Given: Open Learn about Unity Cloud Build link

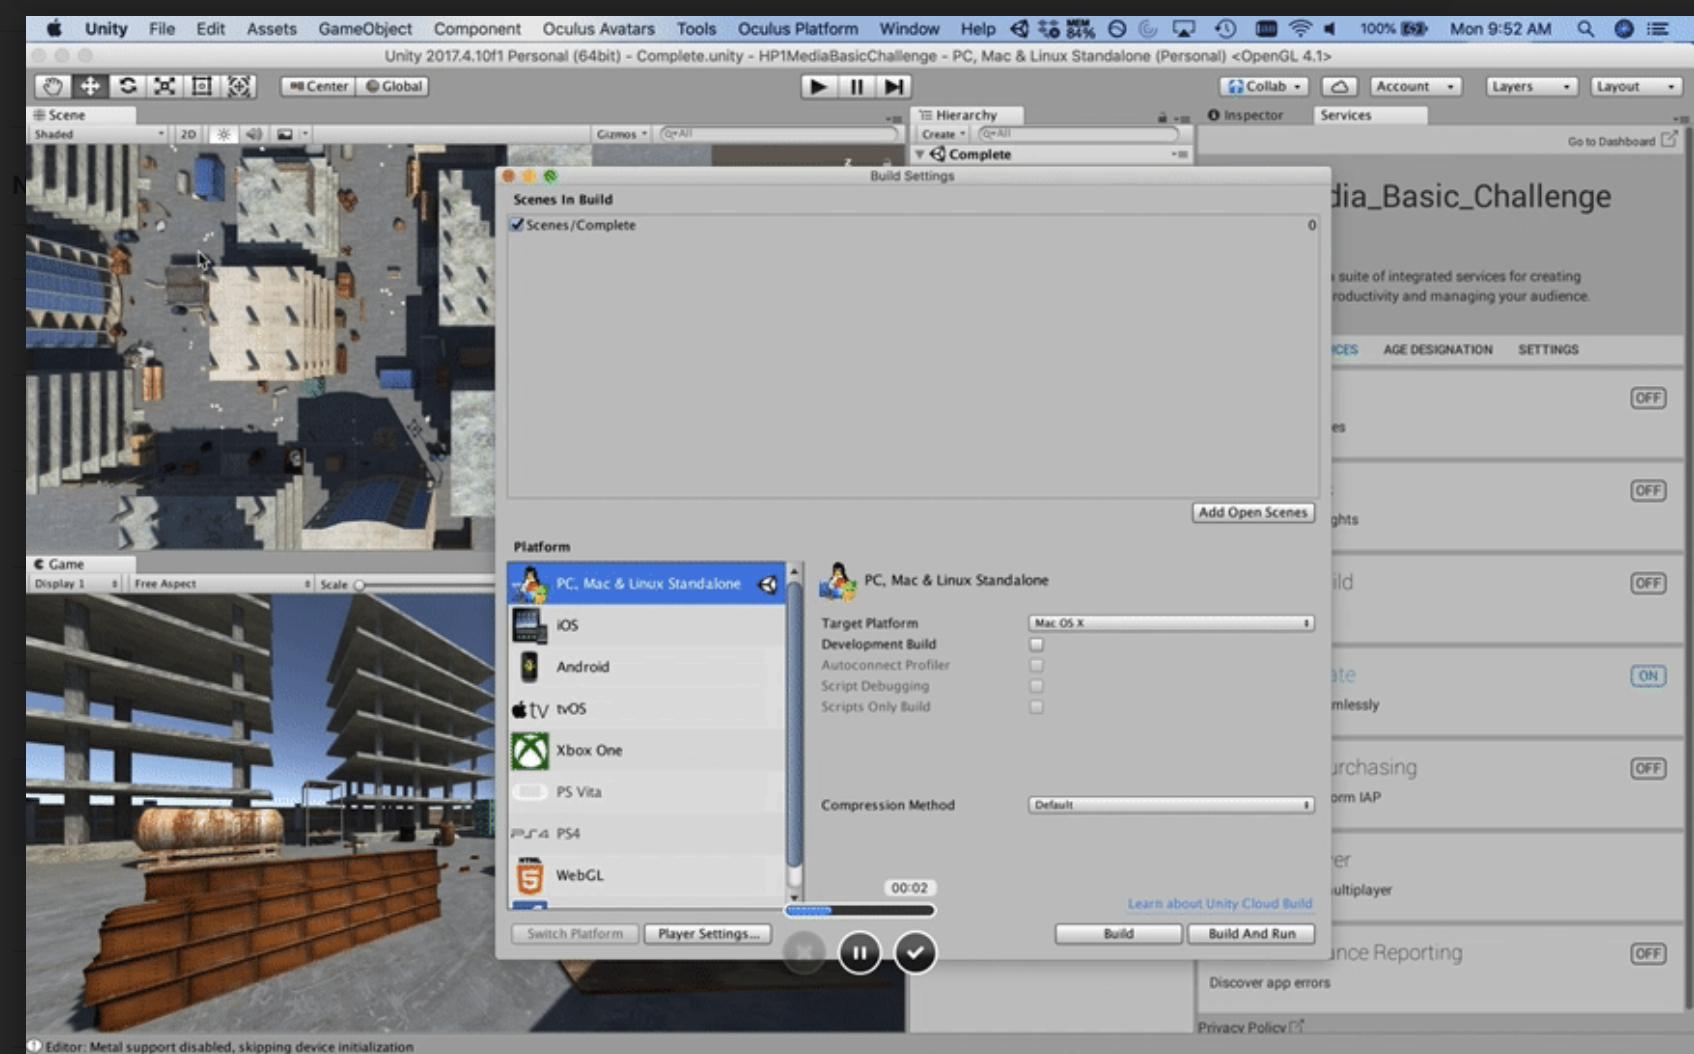Looking at the screenshot, I should pos(1220,904).
